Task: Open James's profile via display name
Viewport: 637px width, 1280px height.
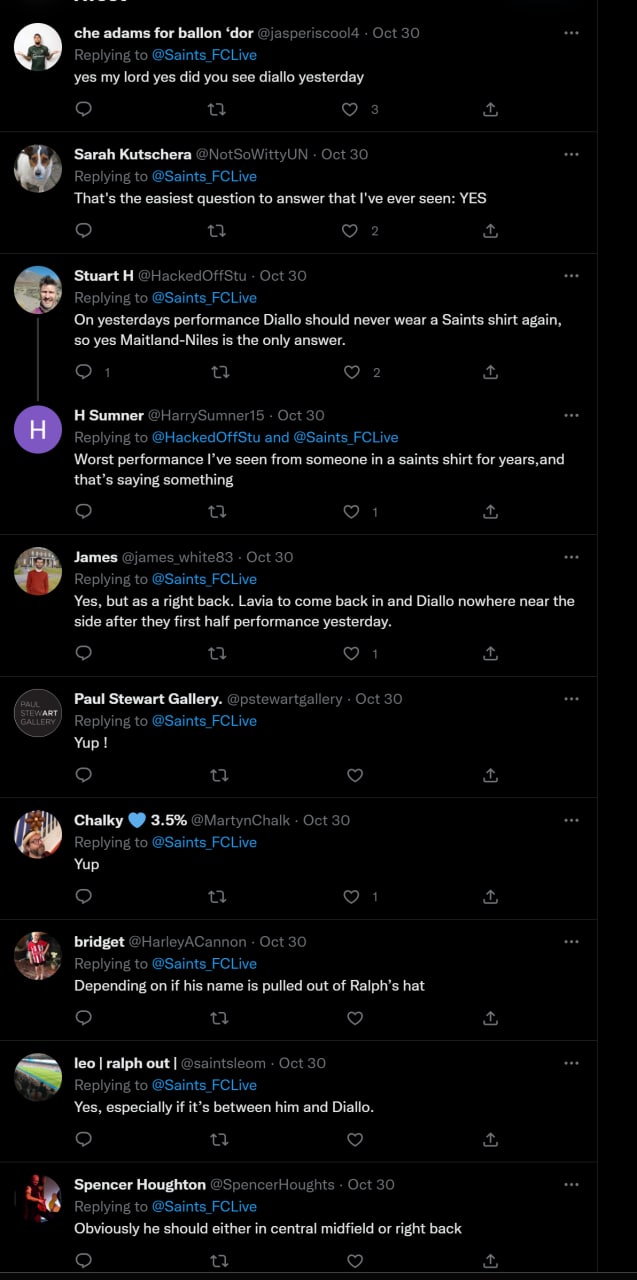Action: tap(96, 557)
